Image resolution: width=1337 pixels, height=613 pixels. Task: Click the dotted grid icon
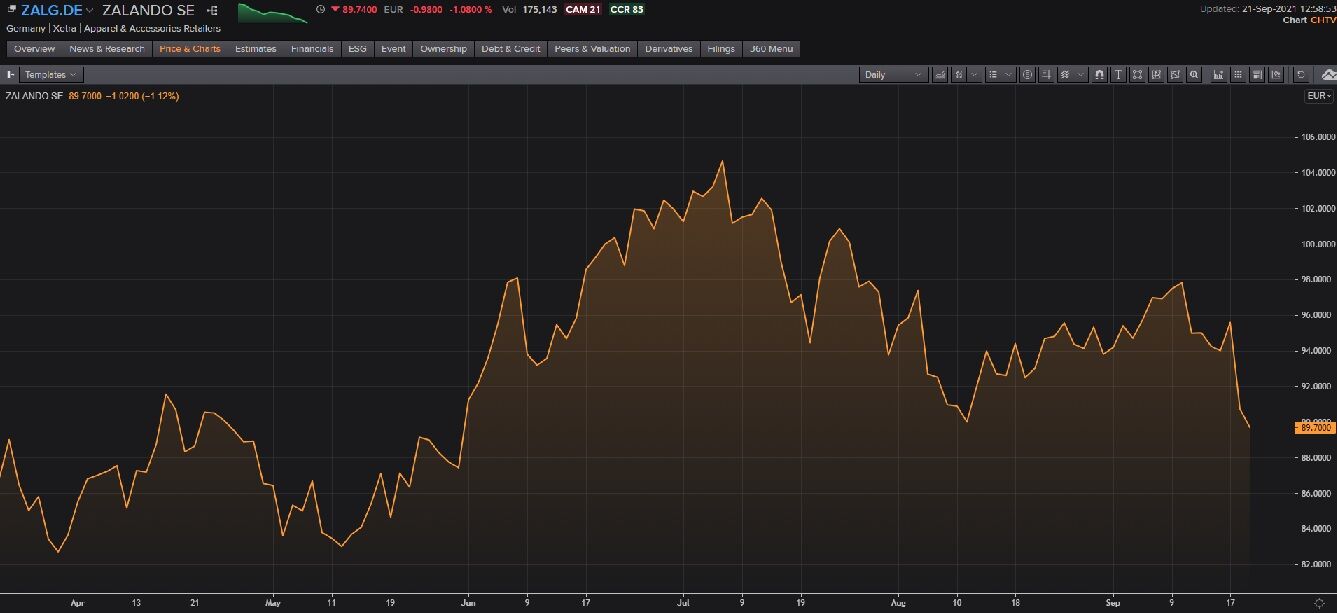coord(1238,75)
